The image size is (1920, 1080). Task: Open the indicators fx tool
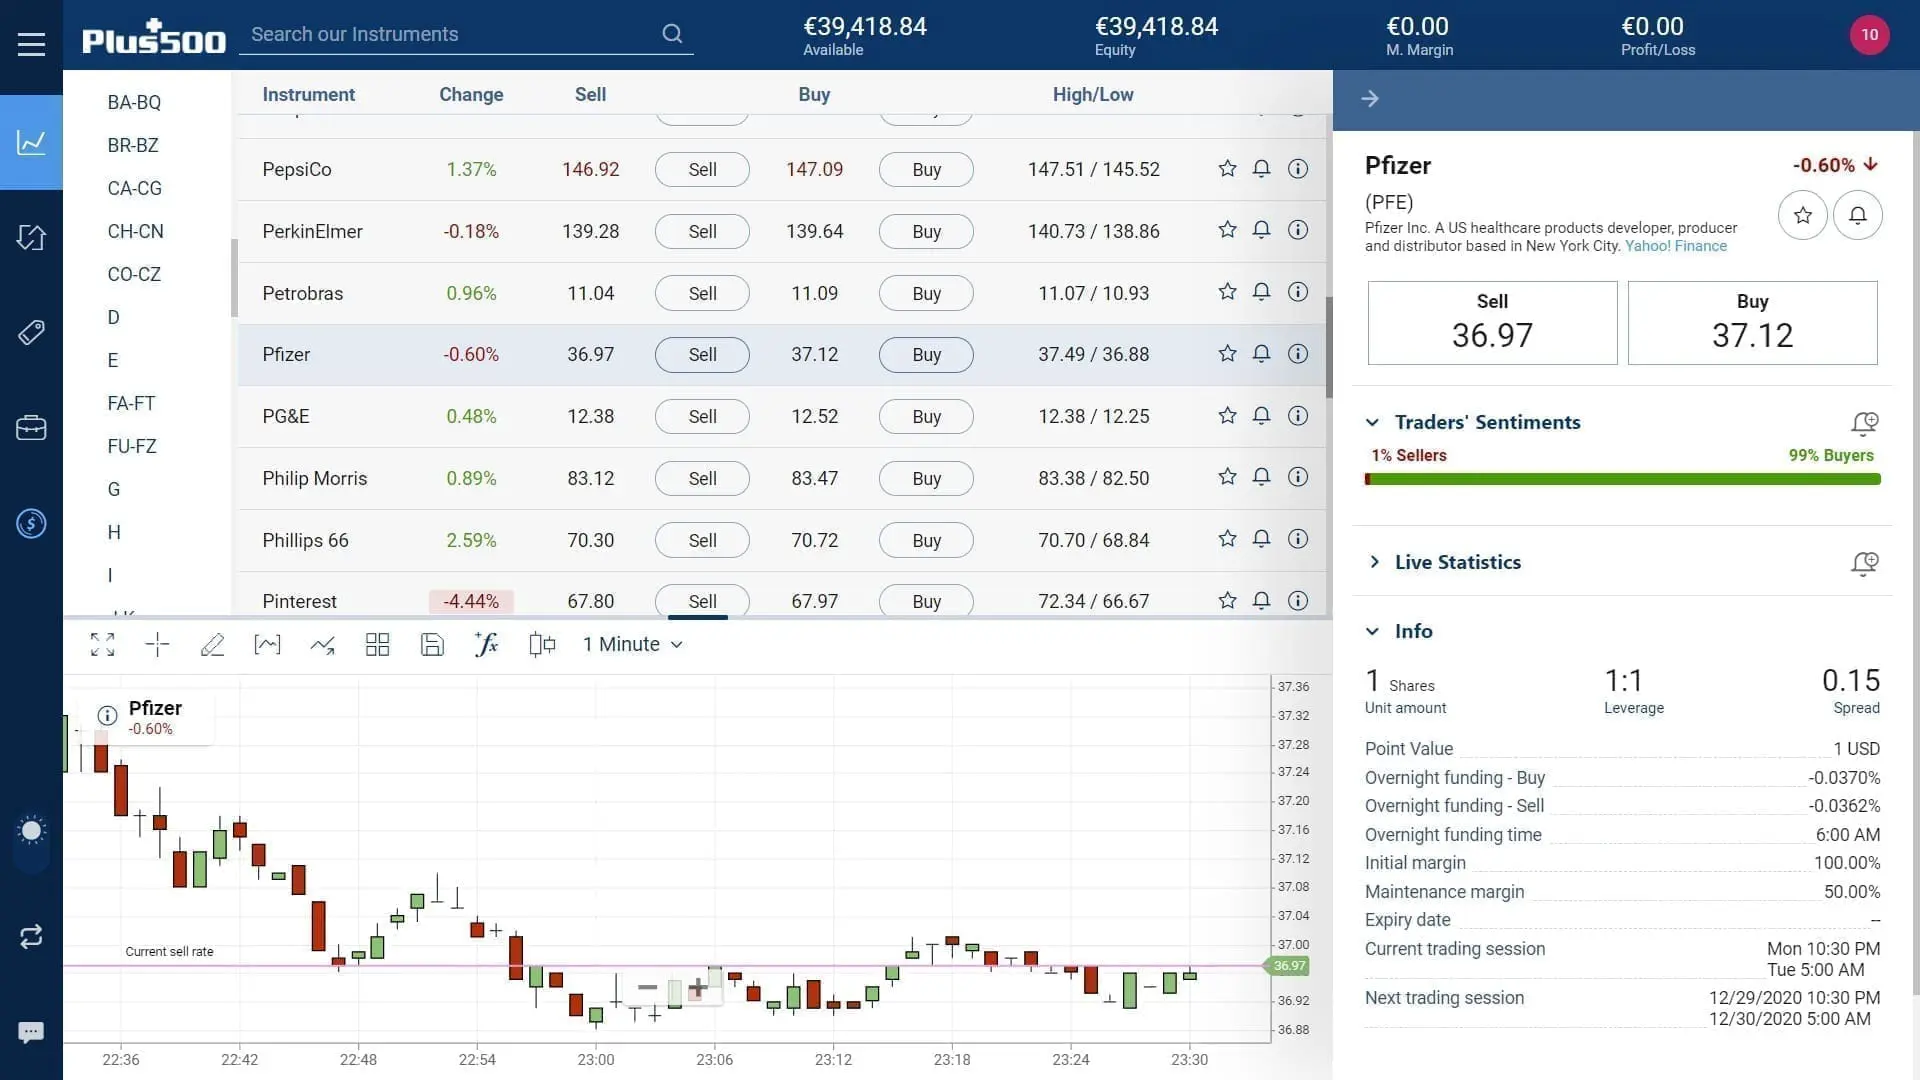[x=487, y=644]
